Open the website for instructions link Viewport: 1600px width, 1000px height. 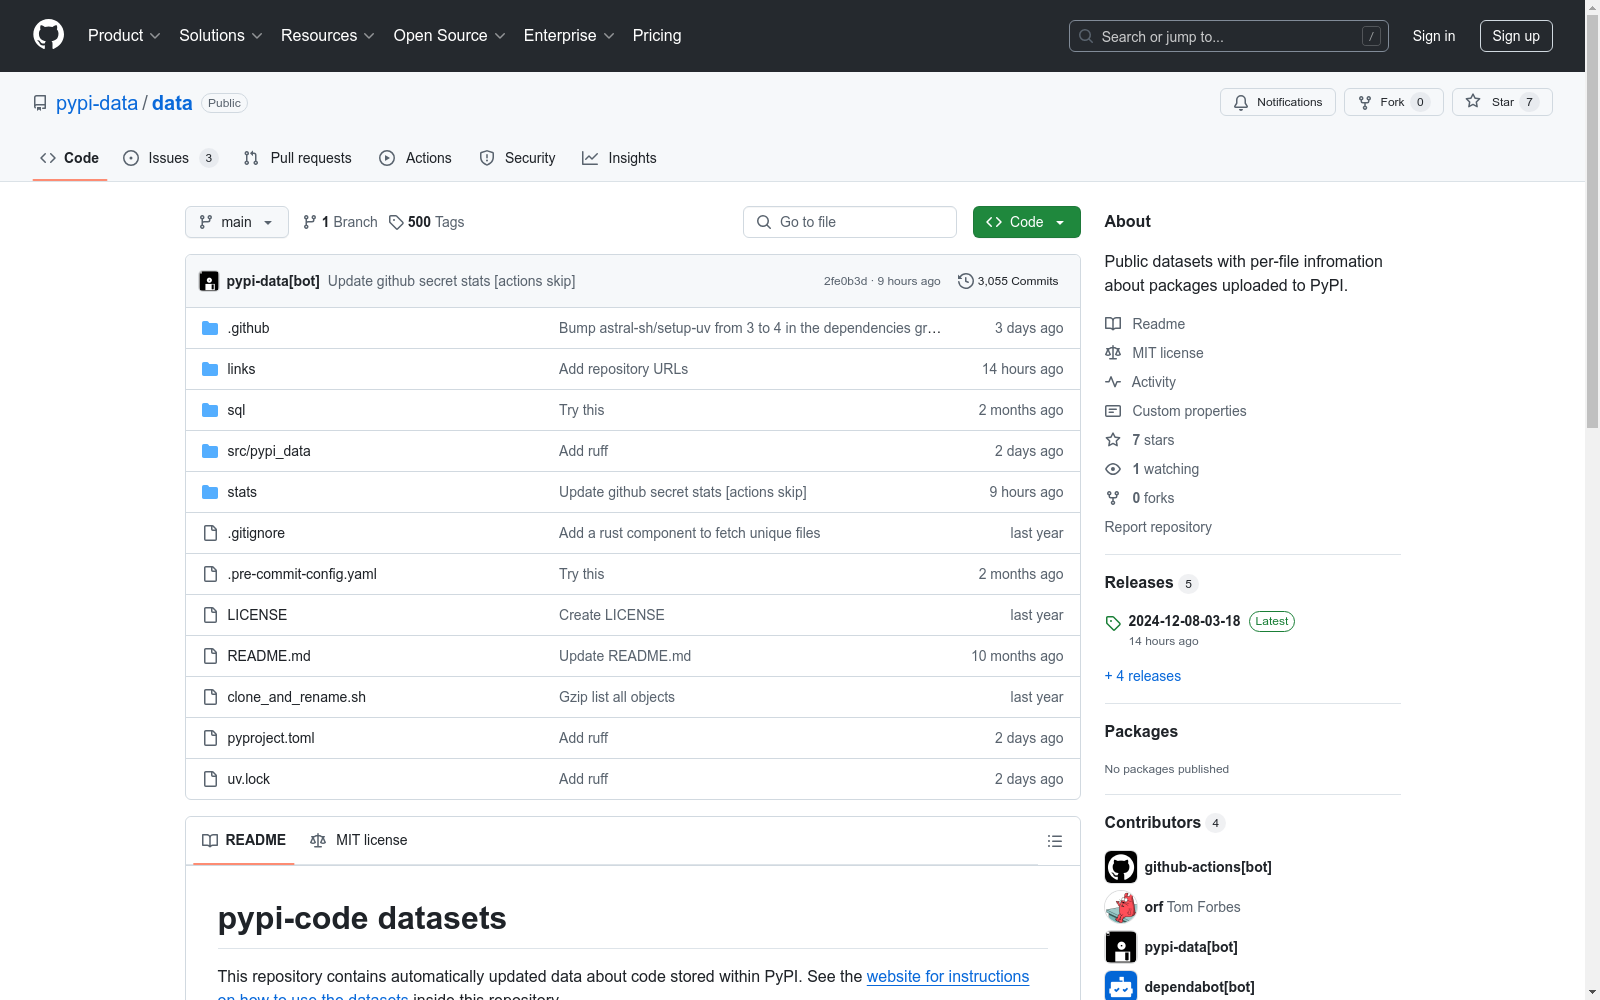pos(948,976)
